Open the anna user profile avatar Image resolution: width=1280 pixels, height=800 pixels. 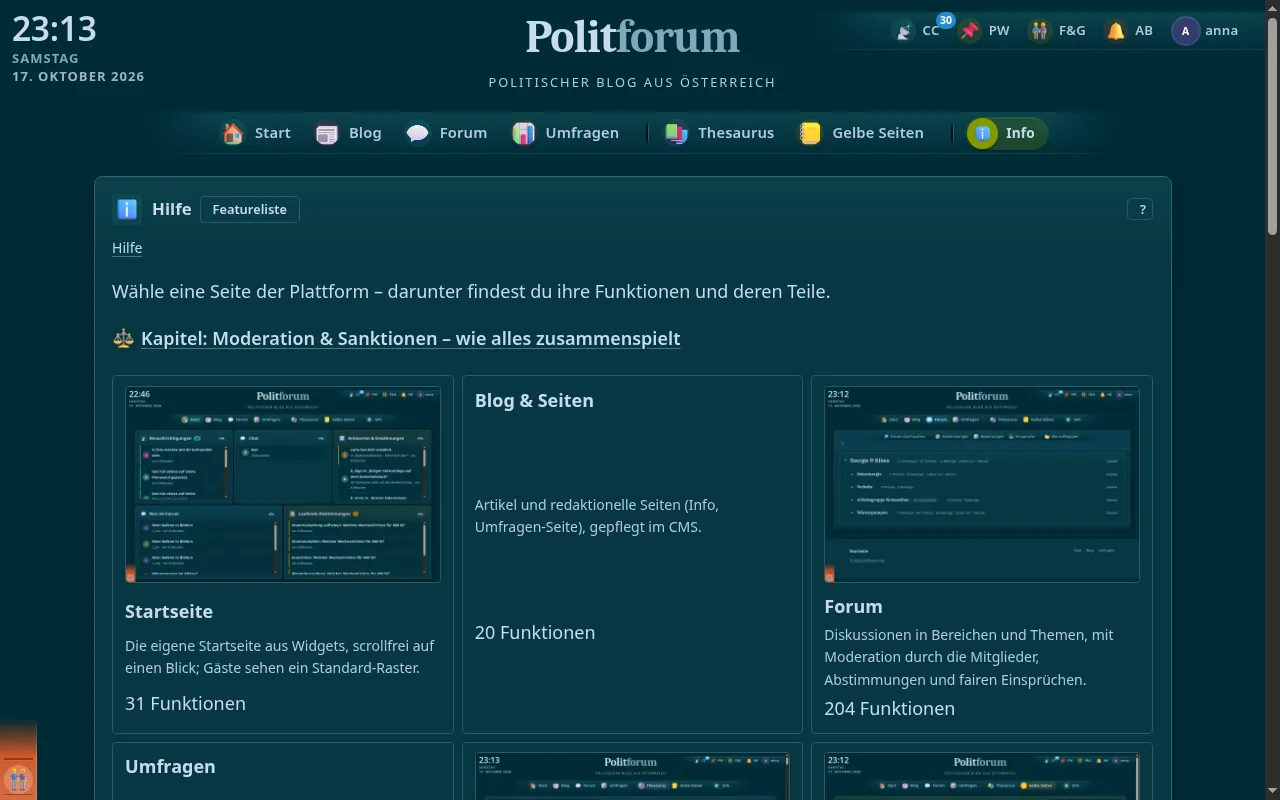pos(1185,31)
